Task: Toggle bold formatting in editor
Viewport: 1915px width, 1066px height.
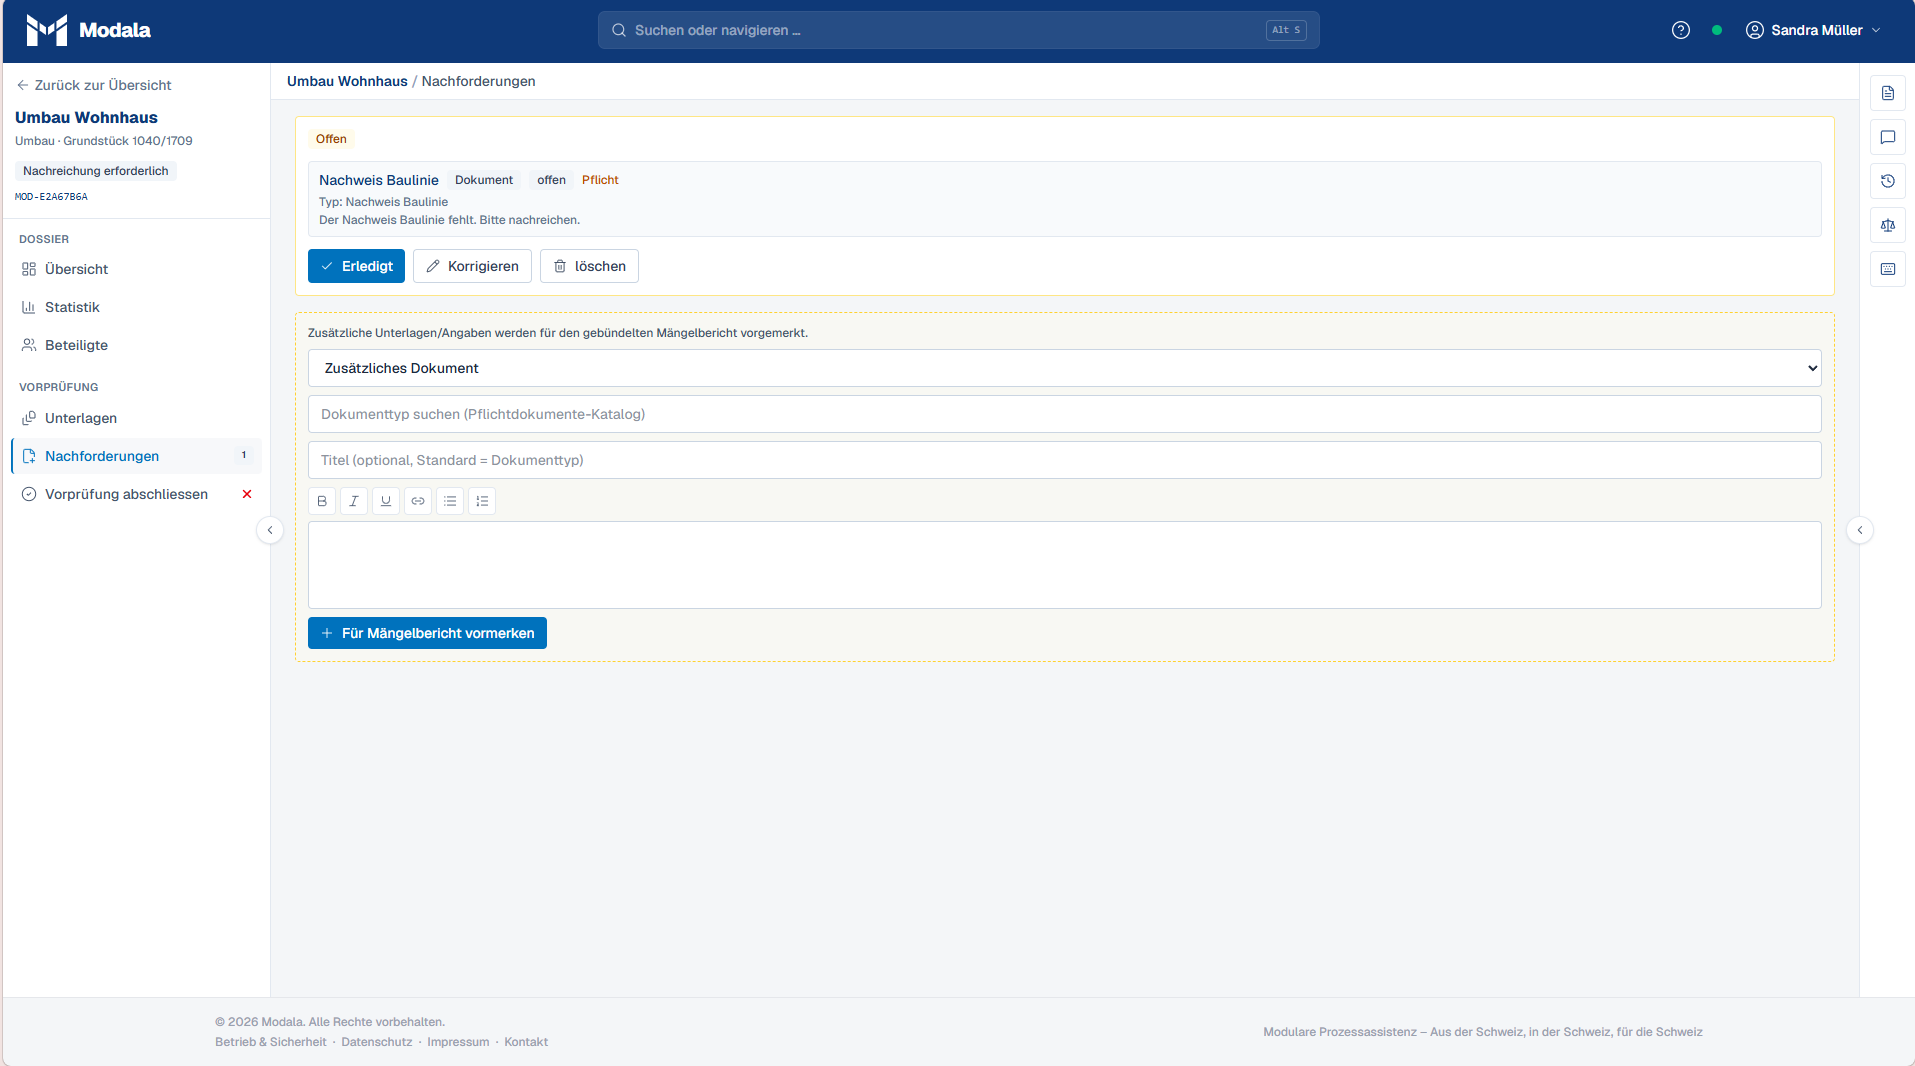Action: tap(322, 501)
